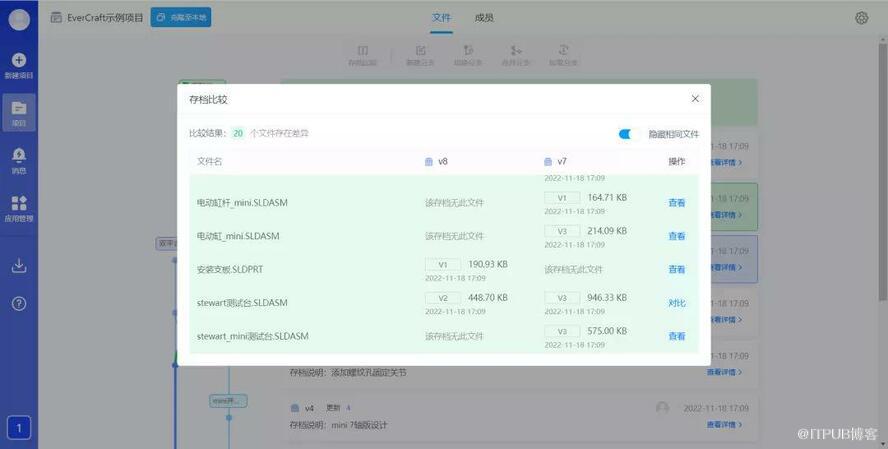888x449 pixels.
Task: Click the 214.09 KB size value
Action: 607,231
